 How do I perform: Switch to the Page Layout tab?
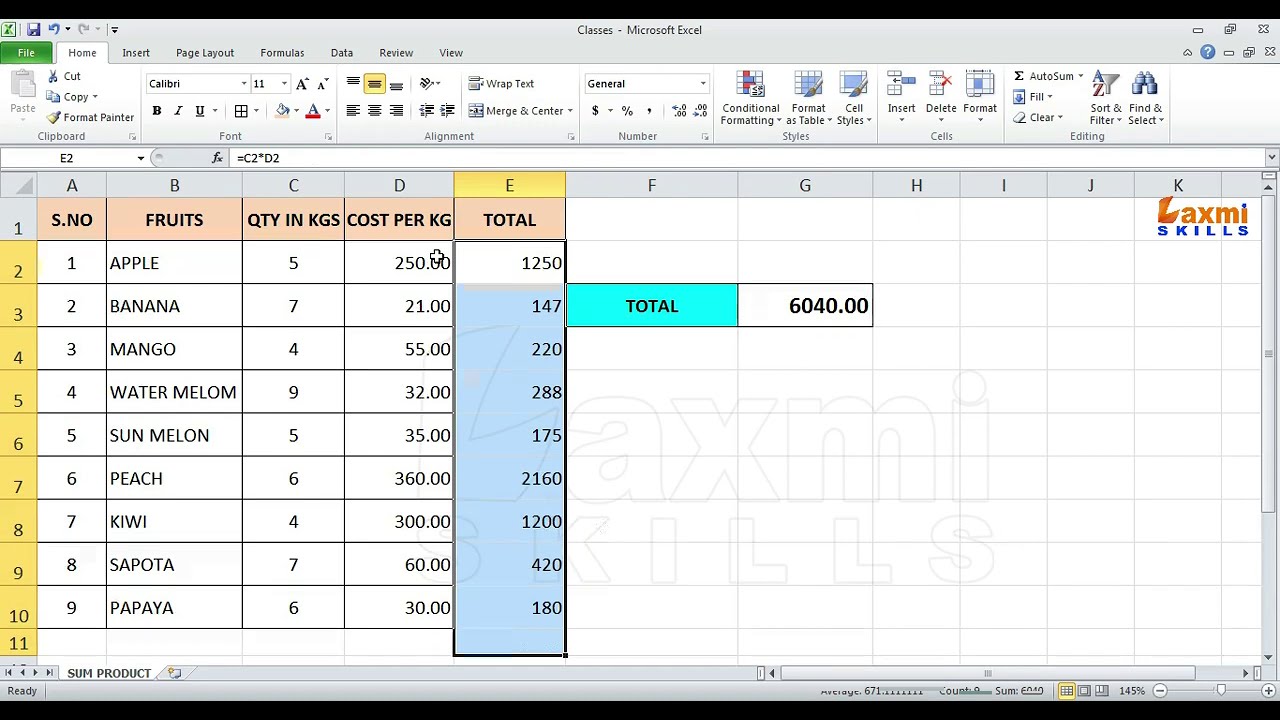click(205, 53)
